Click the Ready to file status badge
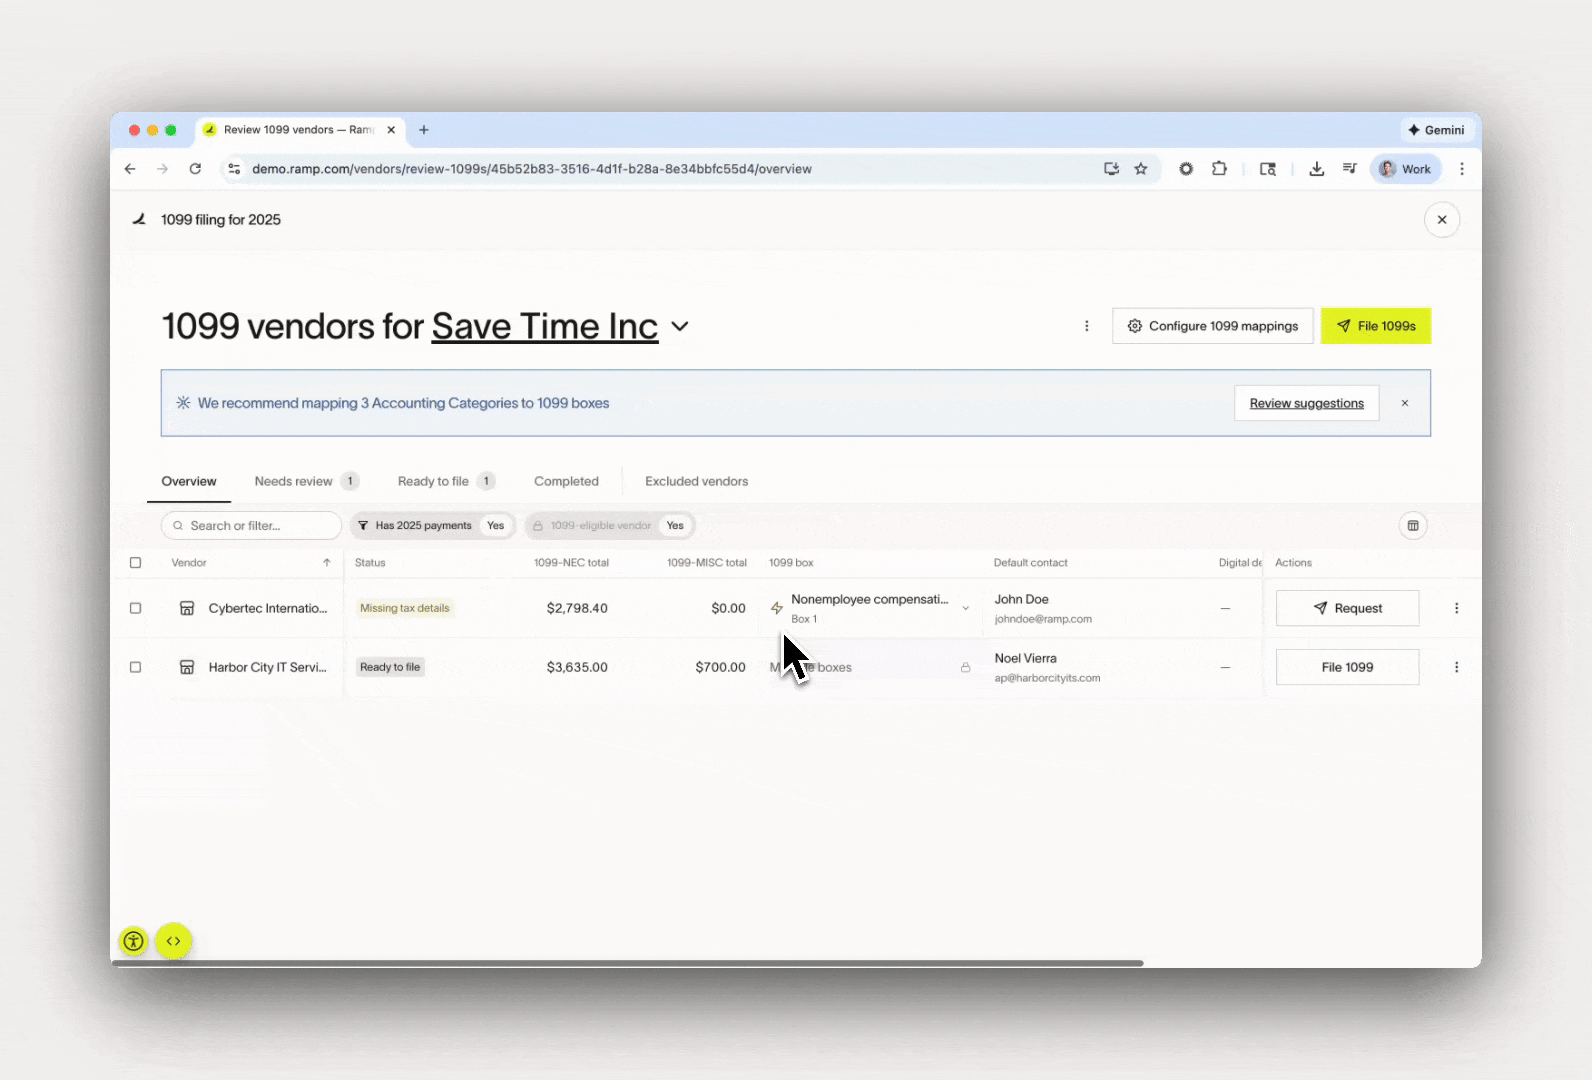This screenshot has height=1080, width=1592. [x=390, y=667]
